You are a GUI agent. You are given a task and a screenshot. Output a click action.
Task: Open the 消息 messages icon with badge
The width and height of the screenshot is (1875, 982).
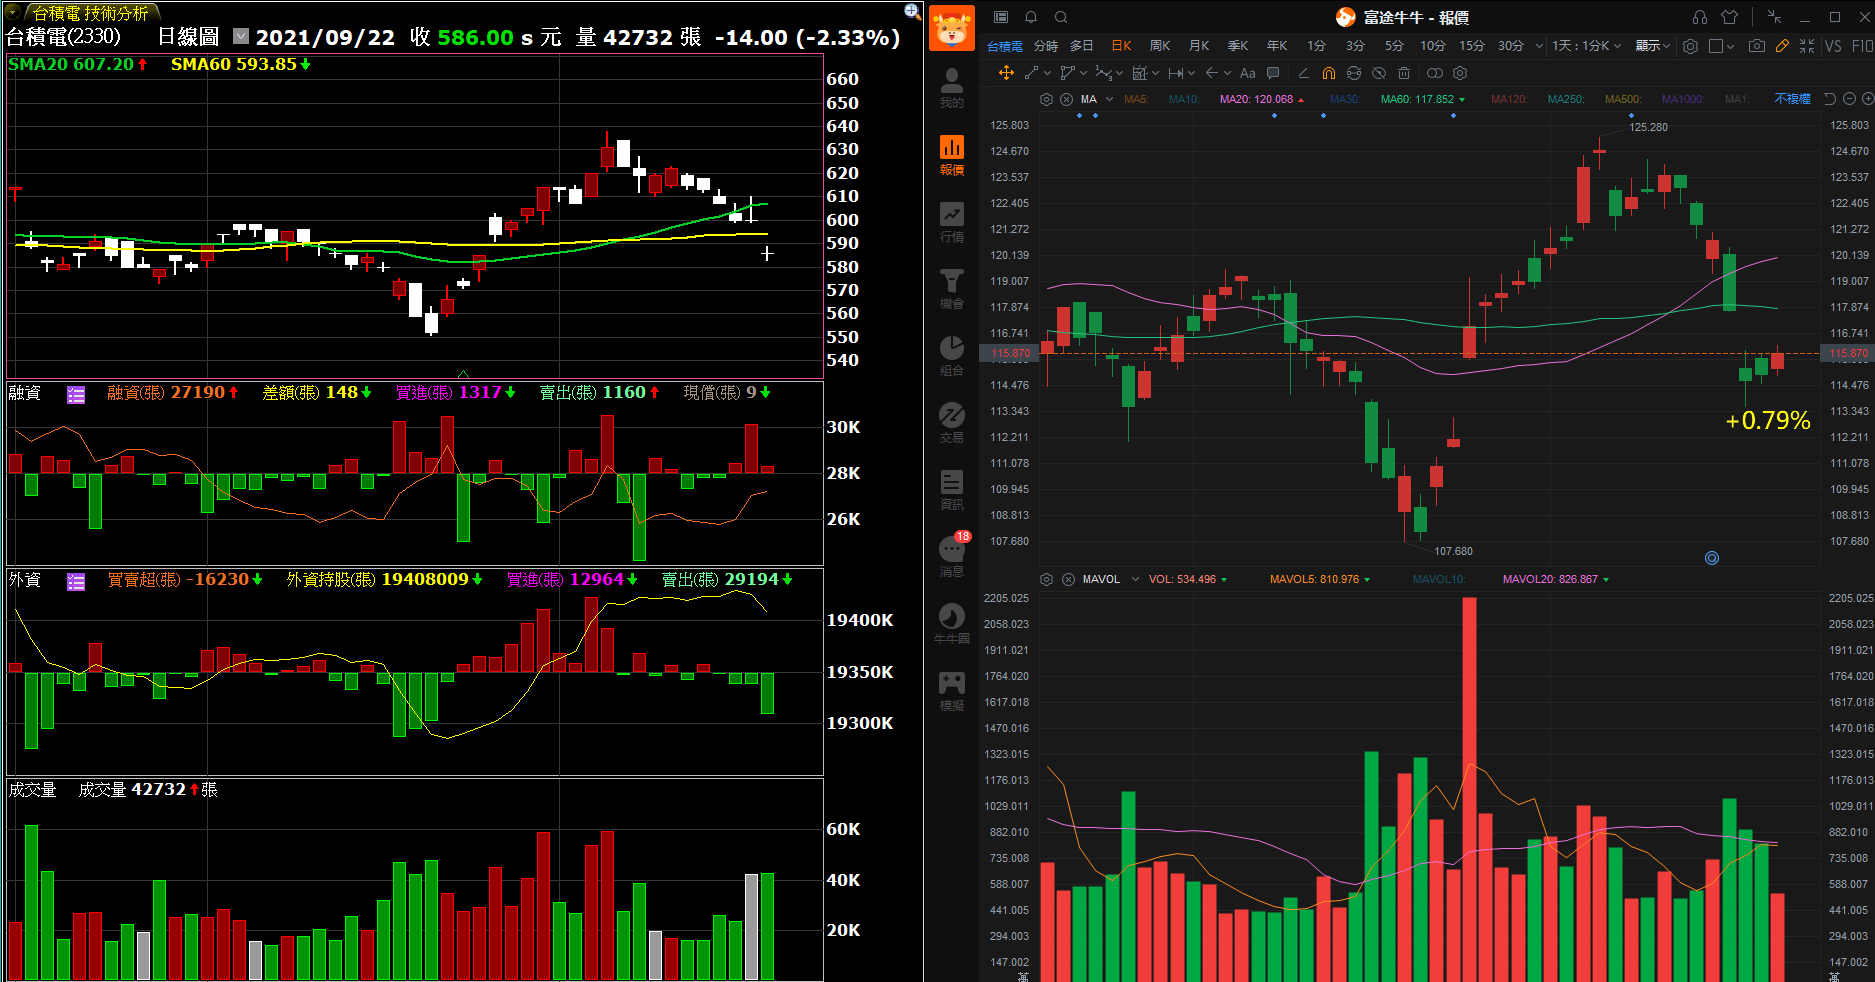click(952, 555)
